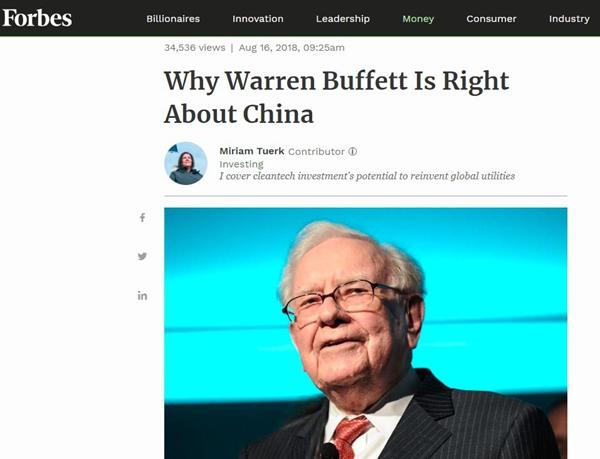600x459 pixels.
Task: Go to the Investing category link
Action: 241,164
